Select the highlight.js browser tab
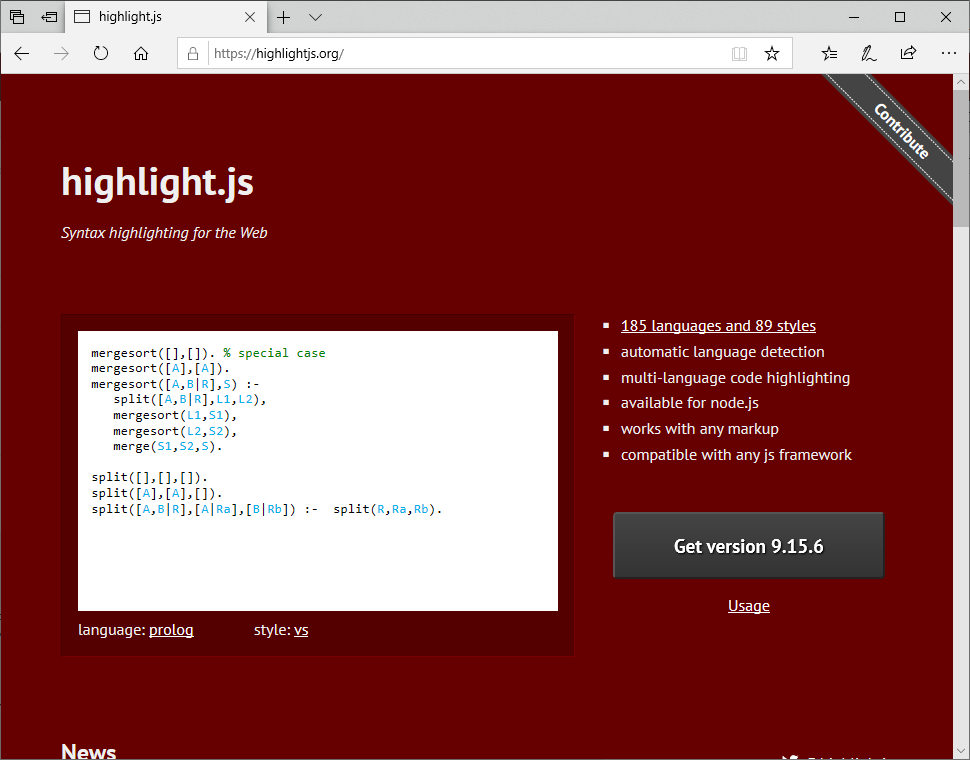Screen dimensions: 970x760 (x=166, y=17)
